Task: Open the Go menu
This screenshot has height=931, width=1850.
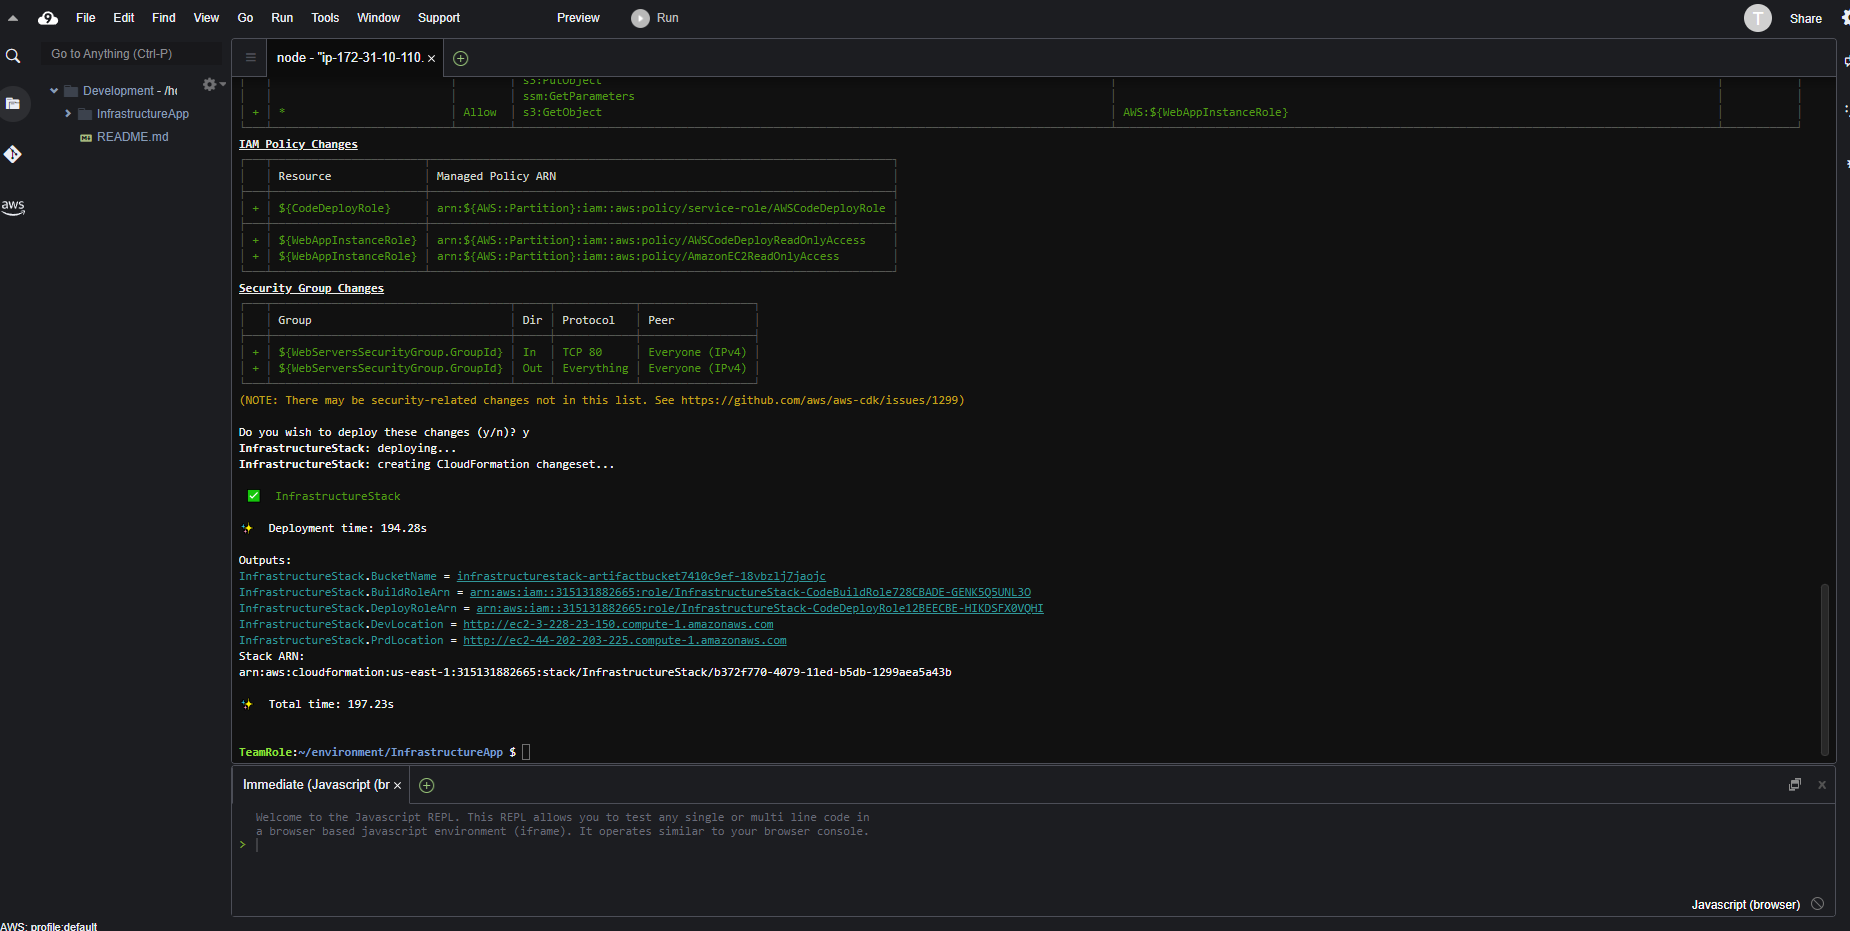Action: tap(245, 18)
